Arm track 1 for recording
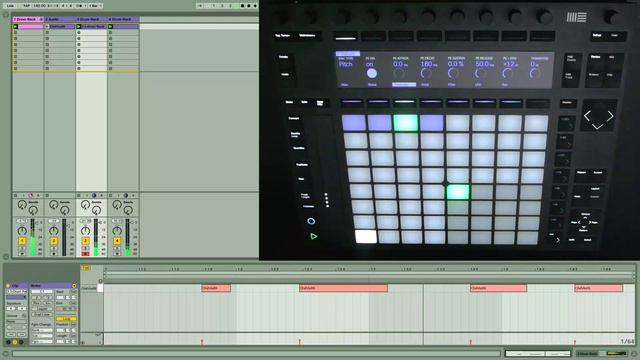Screen dimensions: 640x360 (x=22, y=254)
